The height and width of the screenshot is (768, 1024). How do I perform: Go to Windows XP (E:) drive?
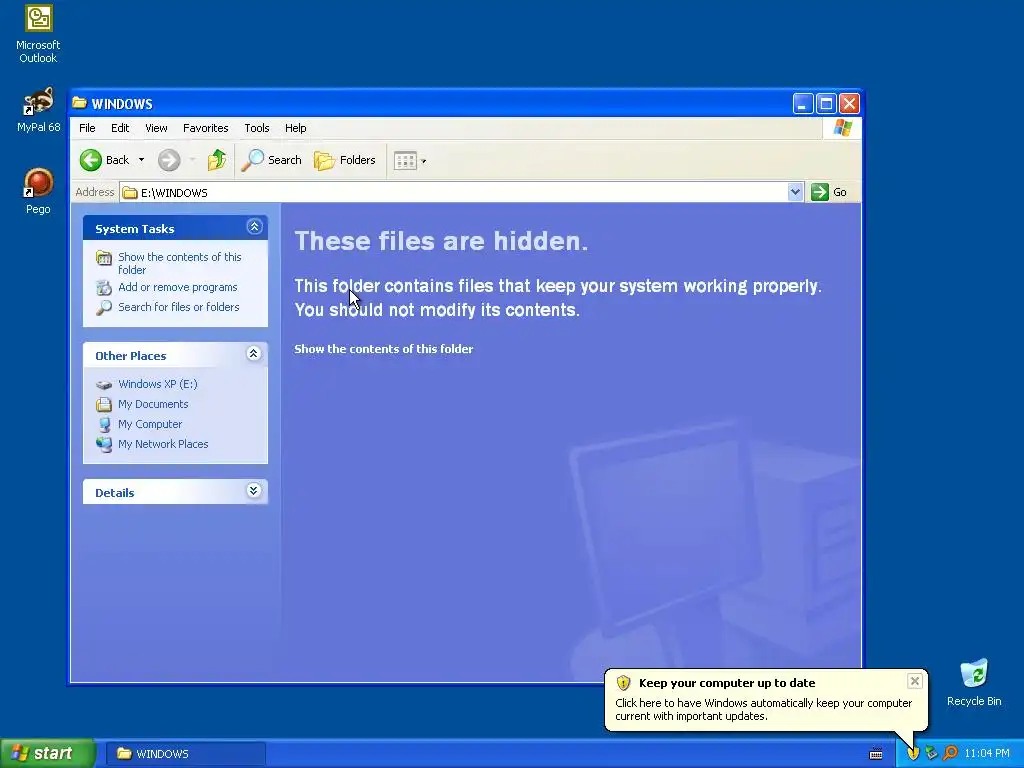click(157, 384)
